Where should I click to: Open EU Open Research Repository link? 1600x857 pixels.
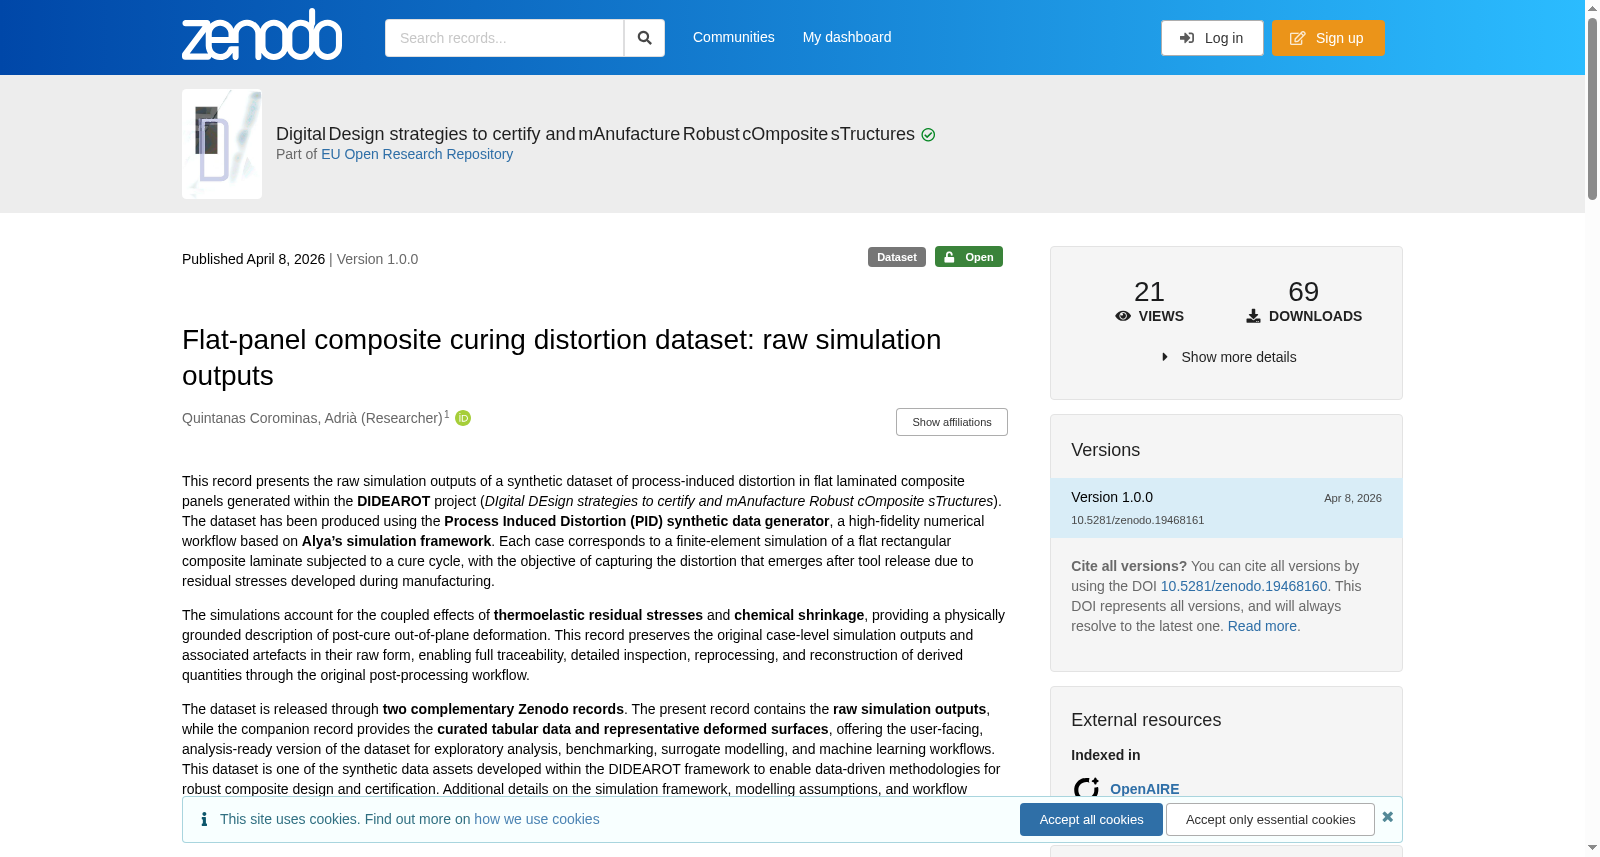(417, 154)
